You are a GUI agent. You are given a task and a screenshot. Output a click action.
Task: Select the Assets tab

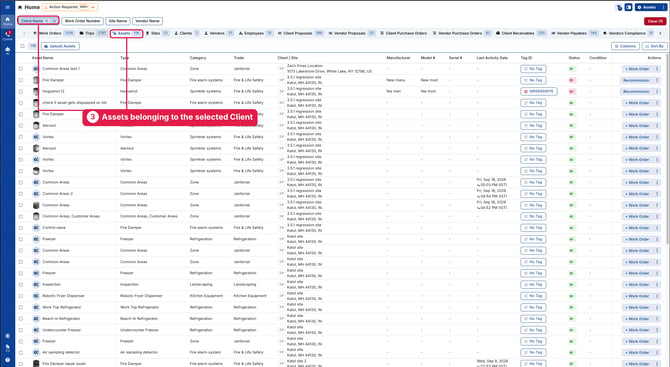(x=126, y=33)
